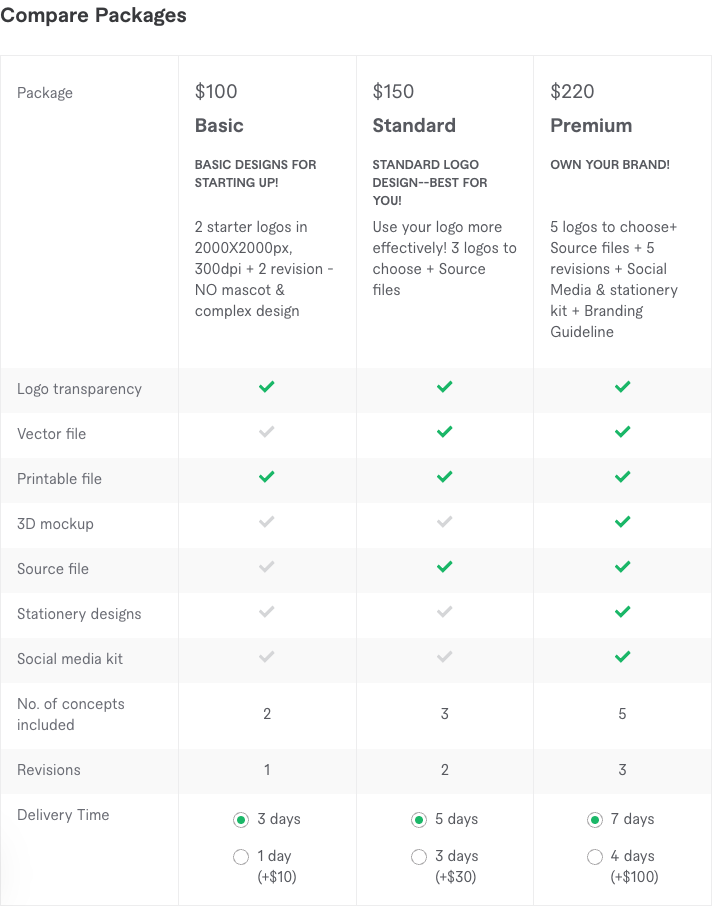Click Basic package Printable file checkmark

pyautogui.click(x=266, y=477)
